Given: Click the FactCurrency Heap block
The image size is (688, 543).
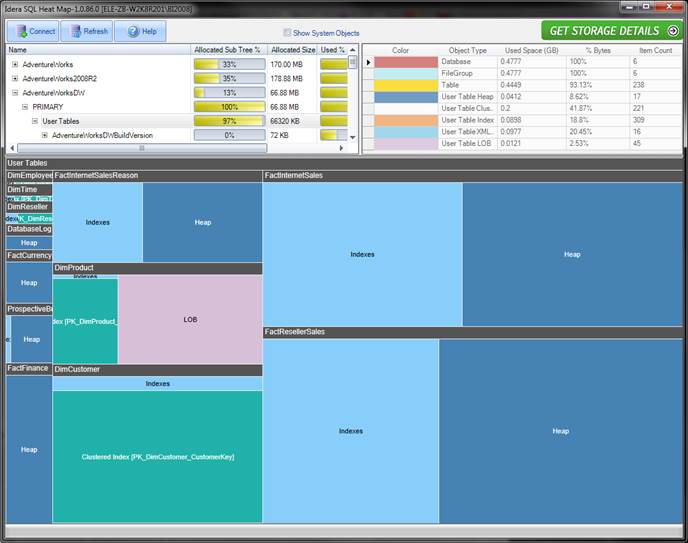Looking at the screenshot, I should point(29,283).
